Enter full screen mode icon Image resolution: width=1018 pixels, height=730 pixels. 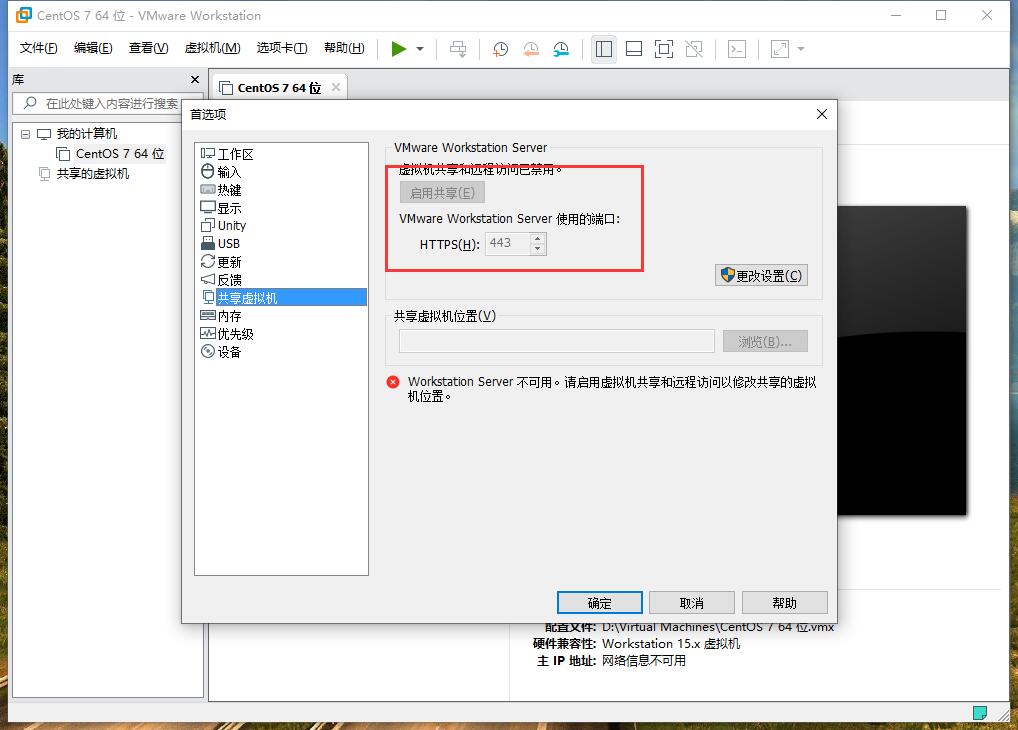[x=664, y=49]
